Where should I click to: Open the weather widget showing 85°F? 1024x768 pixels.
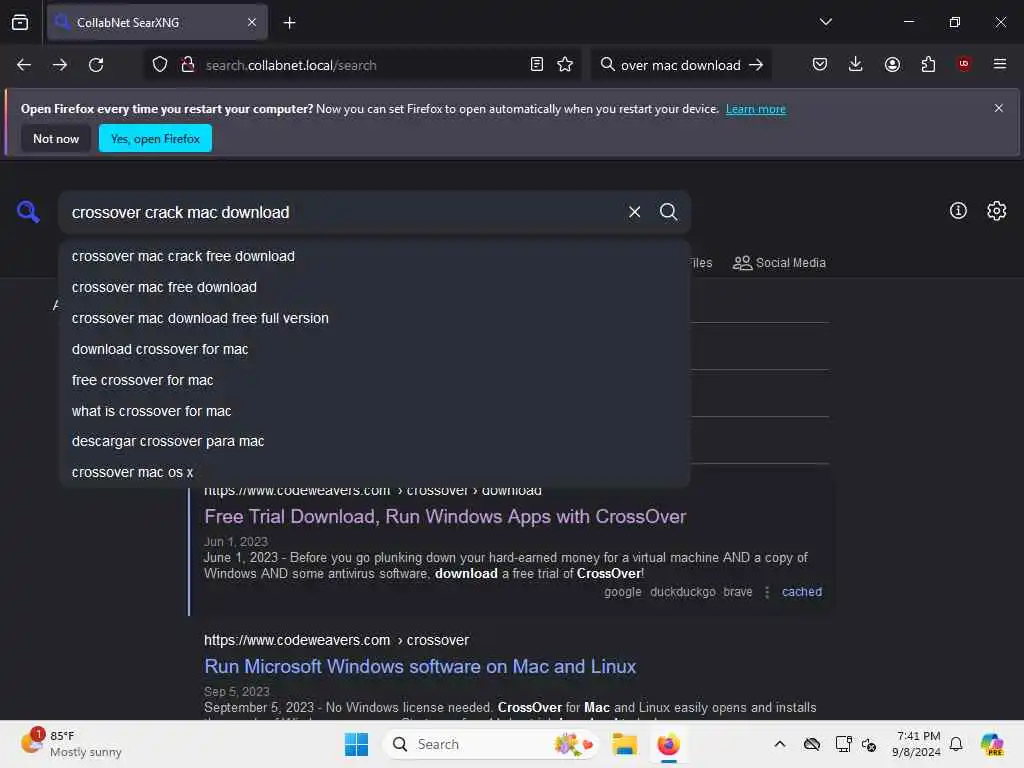pos(71,743)
